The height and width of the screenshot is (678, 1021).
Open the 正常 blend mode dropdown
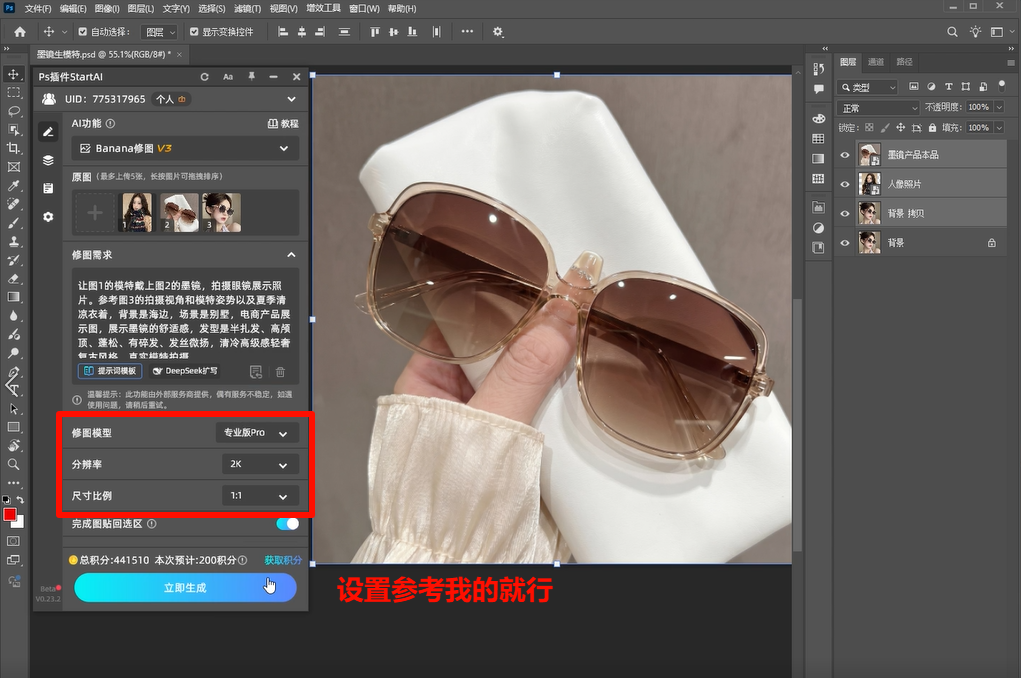(878, 107)
